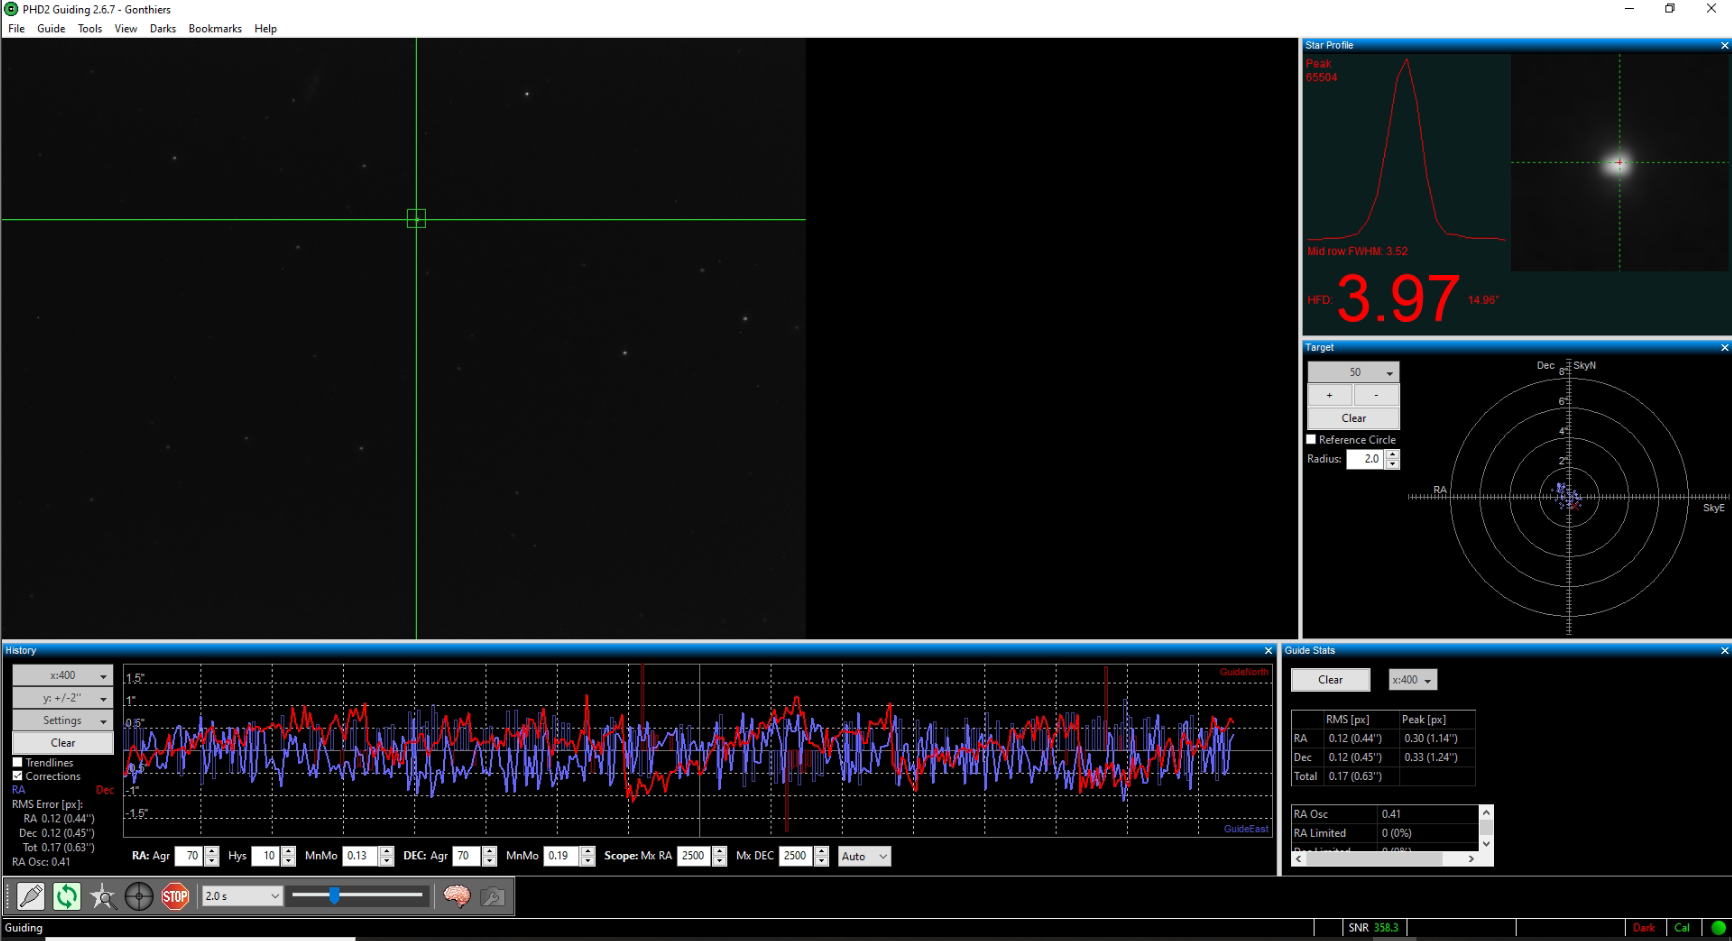This screenshot has height=941, width=1732.
Task: Enable the Trendlines checkbox
Action: 17,762
